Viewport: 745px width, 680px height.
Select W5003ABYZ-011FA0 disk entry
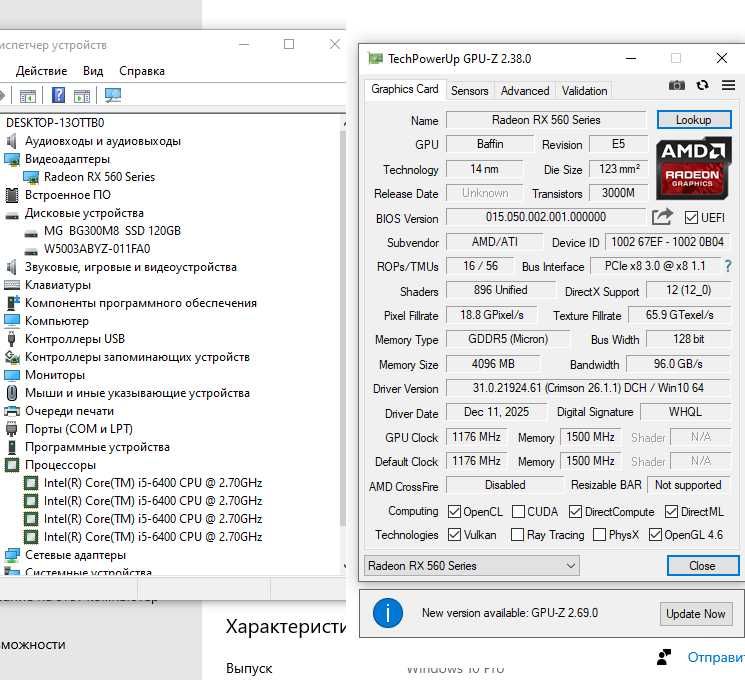[97, 249]
